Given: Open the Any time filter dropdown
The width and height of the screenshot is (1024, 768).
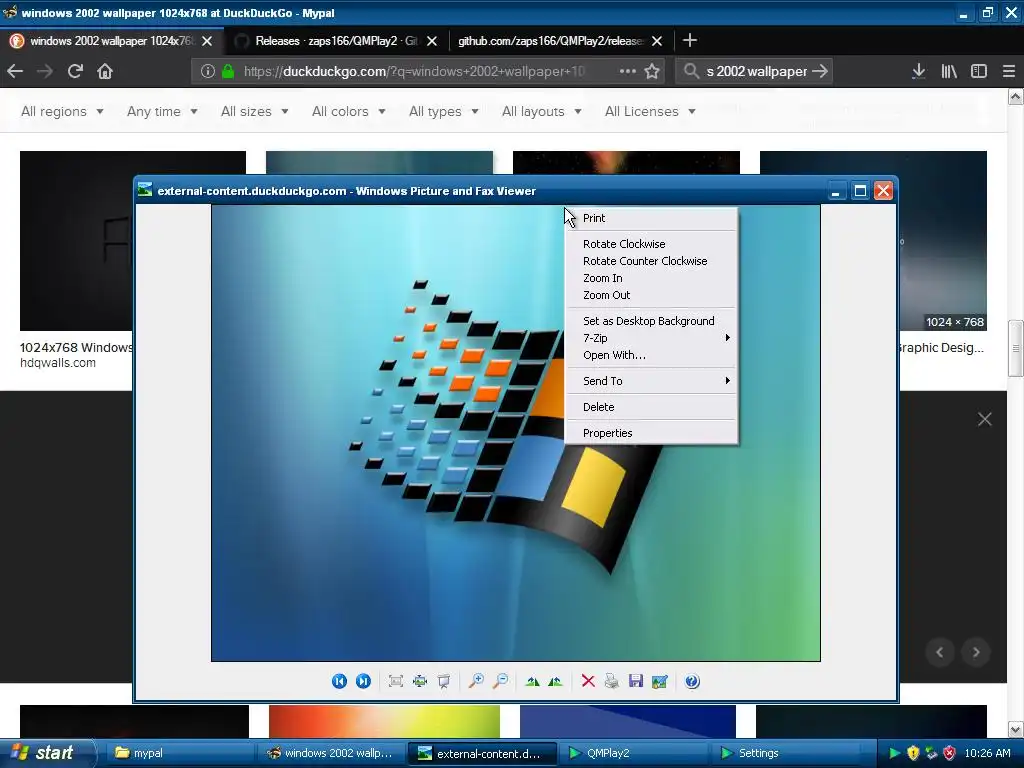Looking at the screenshot, I should [162, 112].
